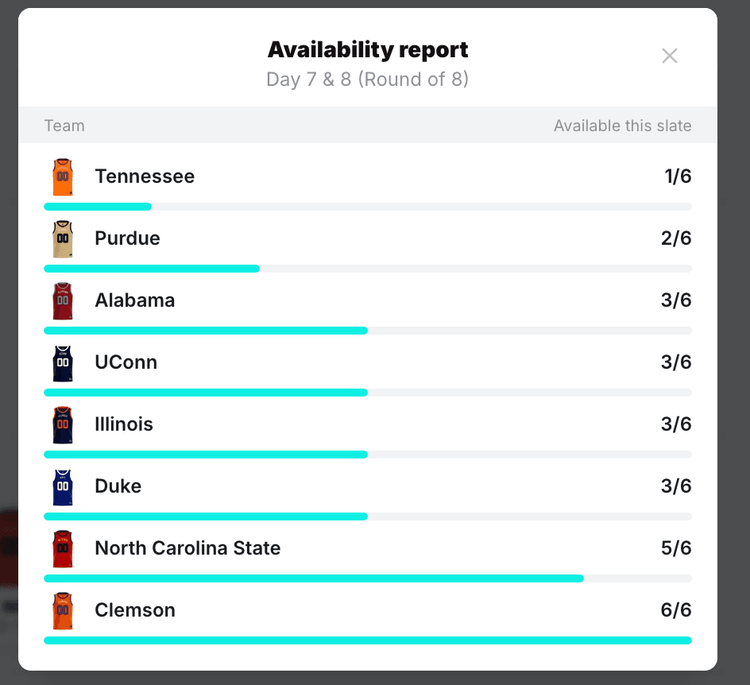Click the Team column header

pyautogui.click(x=64, y=126)
